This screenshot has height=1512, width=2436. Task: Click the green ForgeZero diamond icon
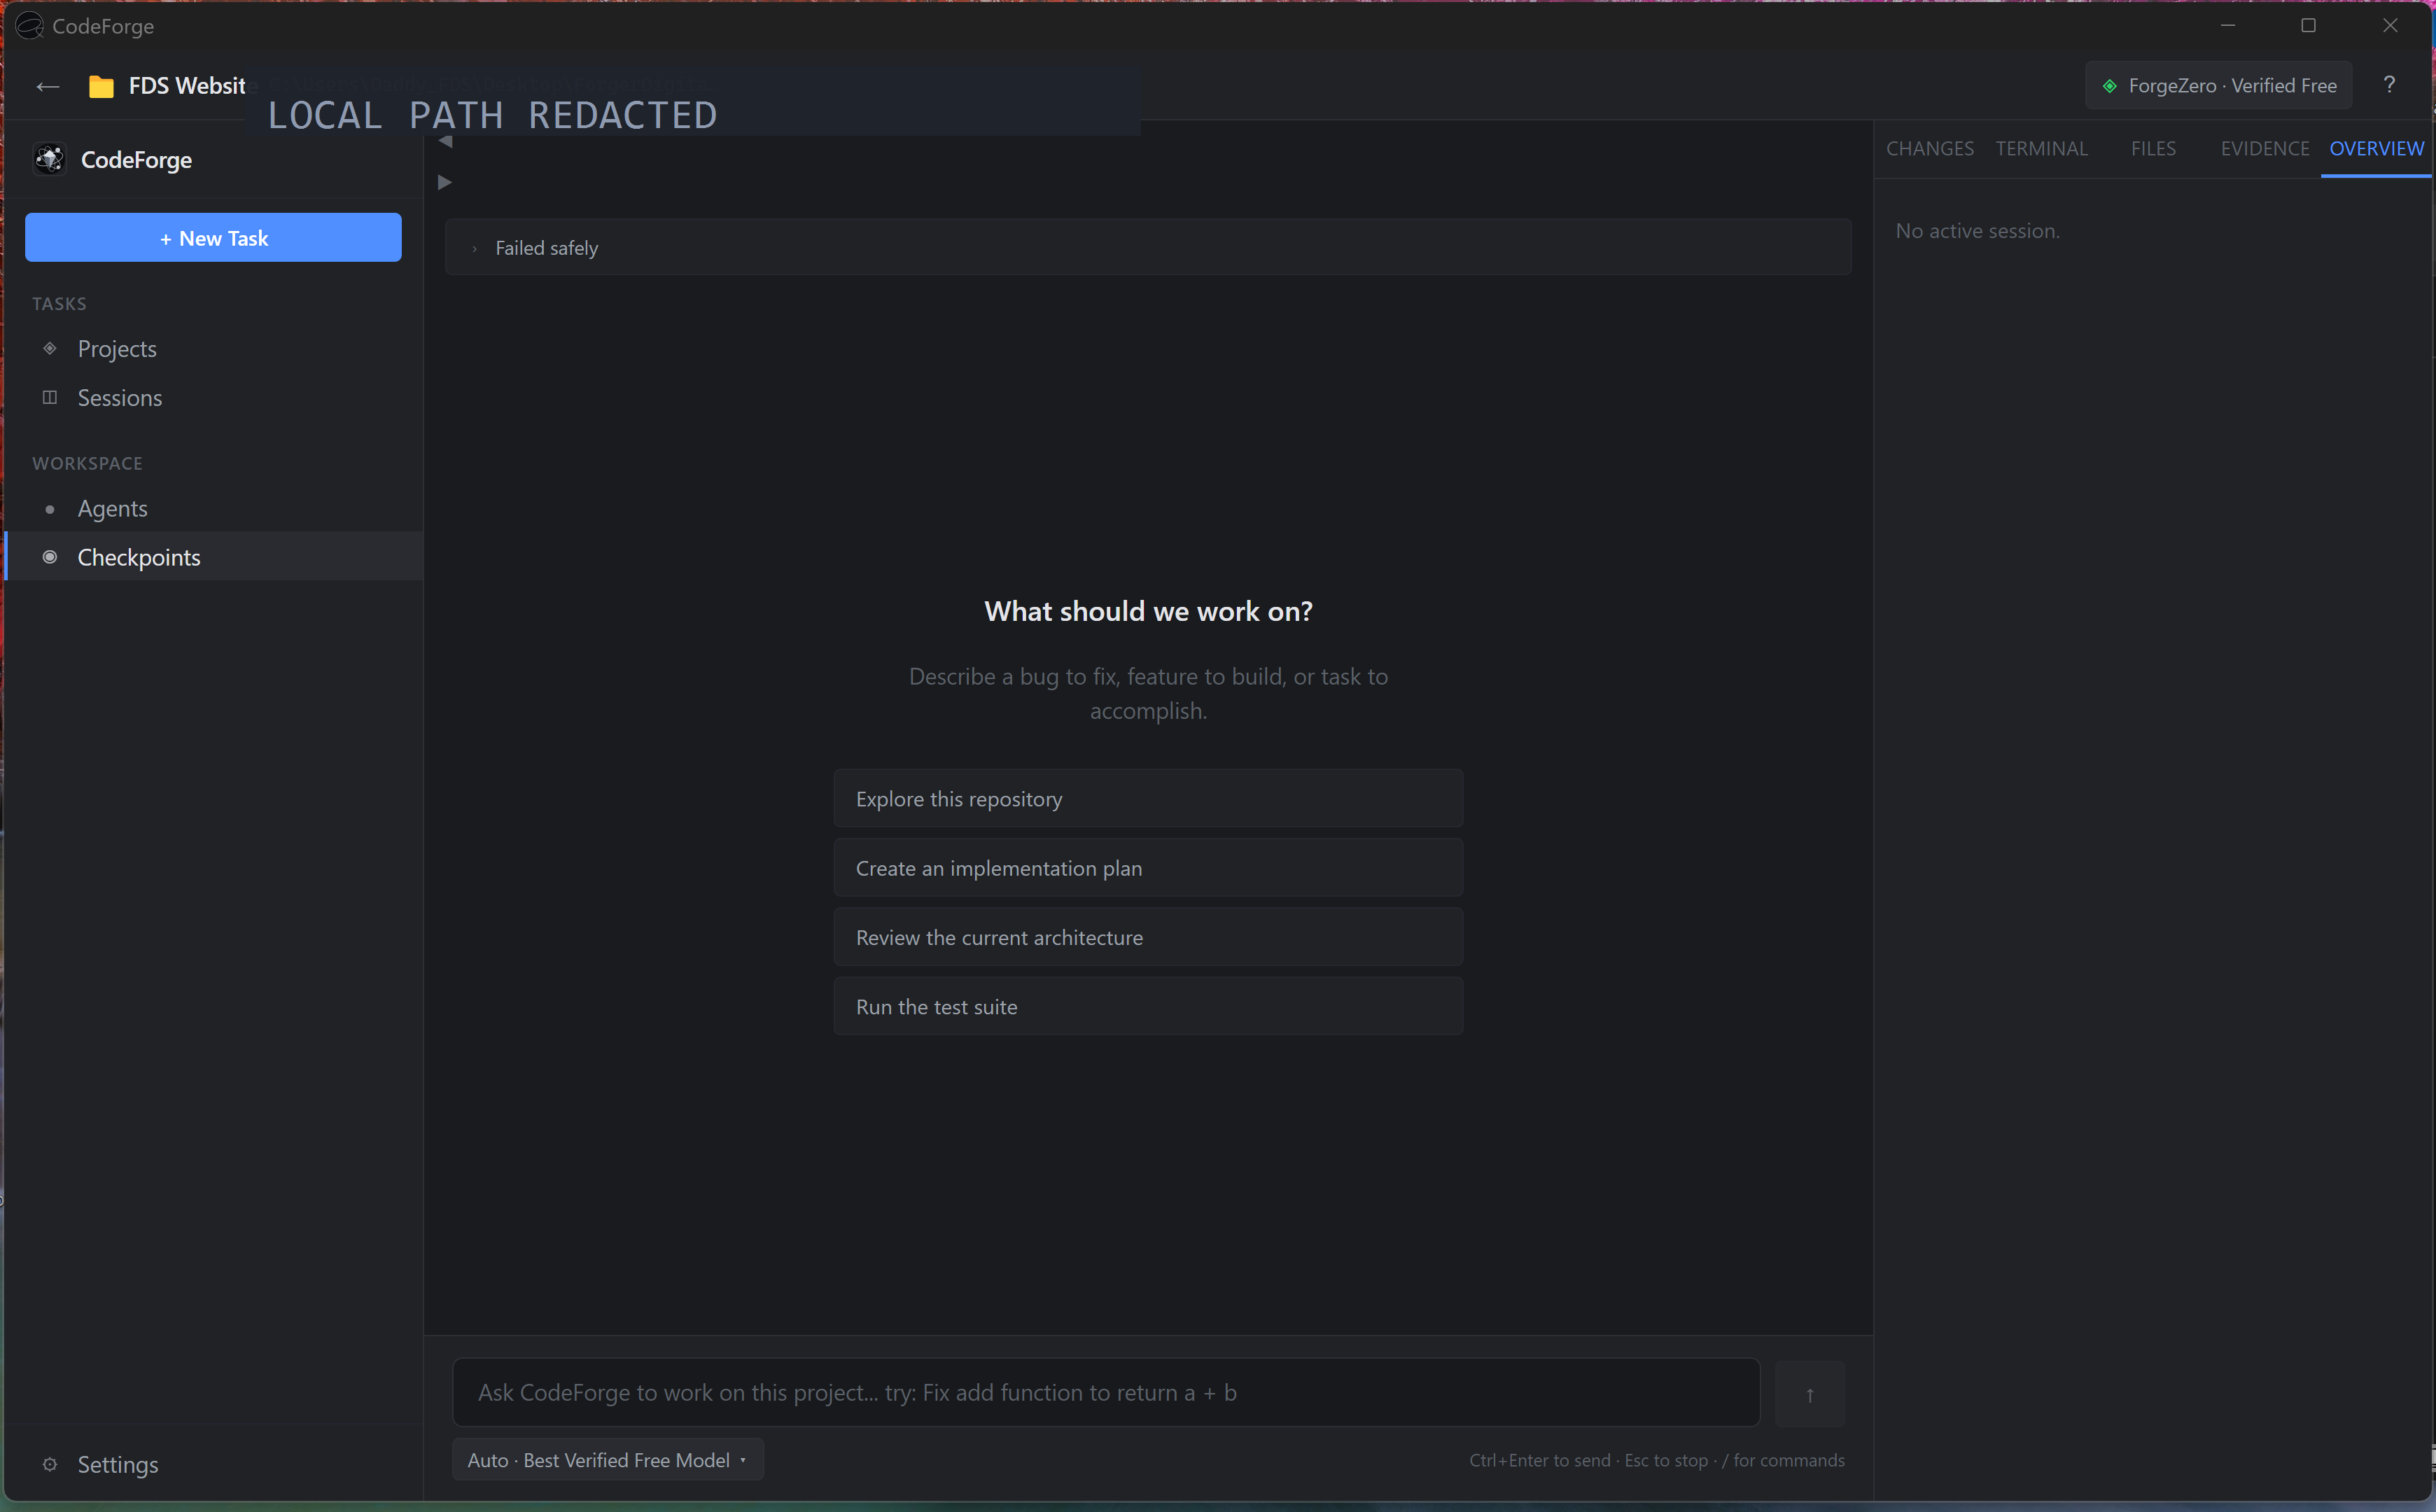[x=2109, y=86]
